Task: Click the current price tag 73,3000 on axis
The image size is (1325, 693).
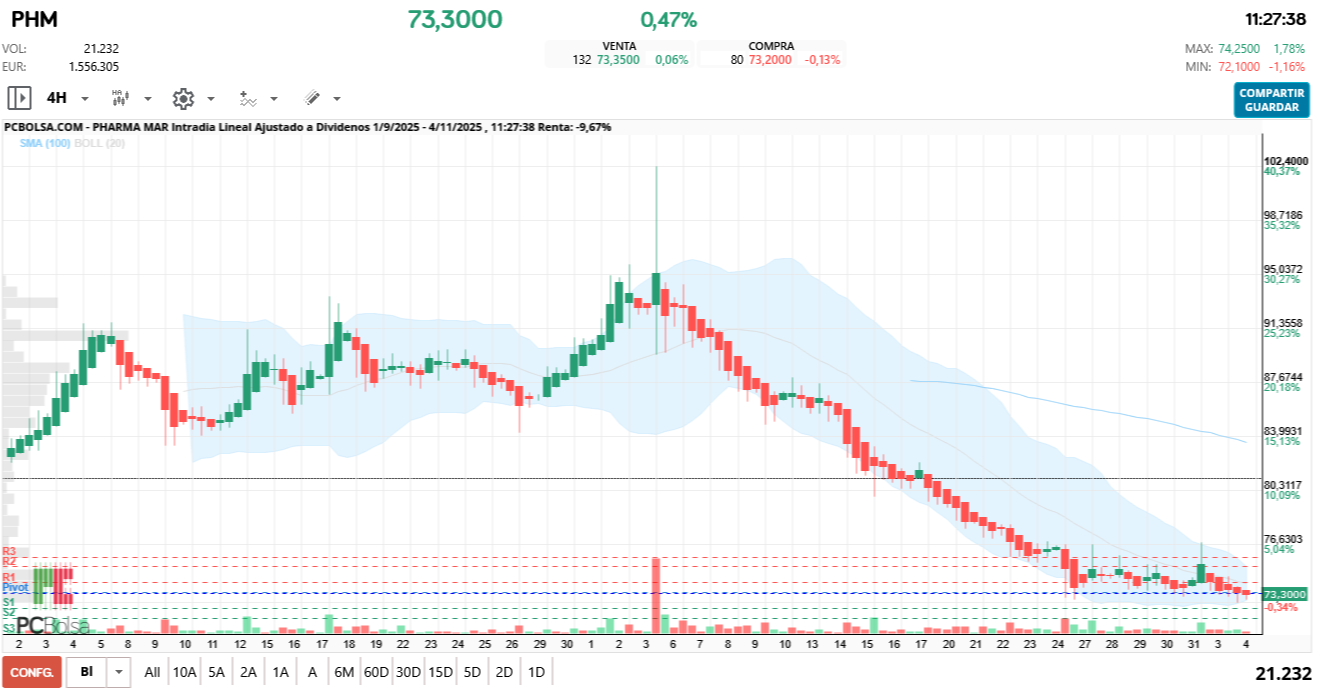Action: pyautogui.click(x=1284, y=594)
